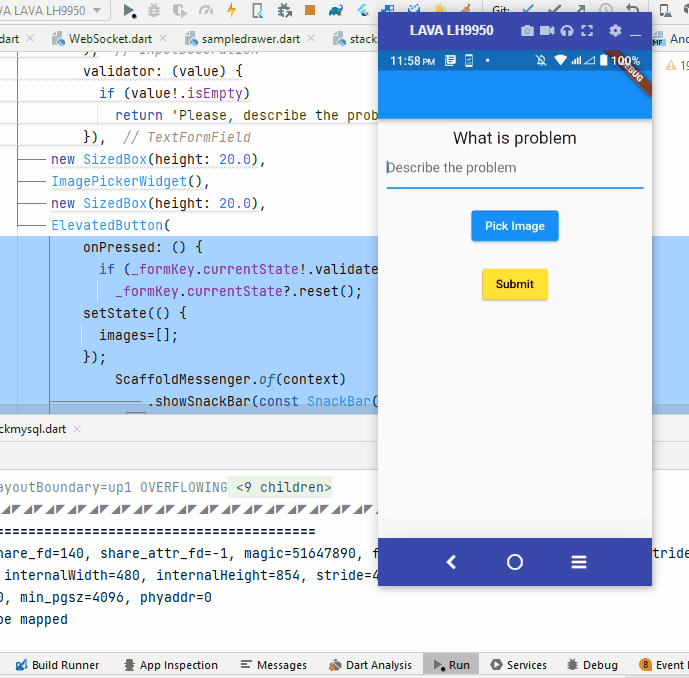
Task: Open the Event Log tool window
Action: (664, 665)
